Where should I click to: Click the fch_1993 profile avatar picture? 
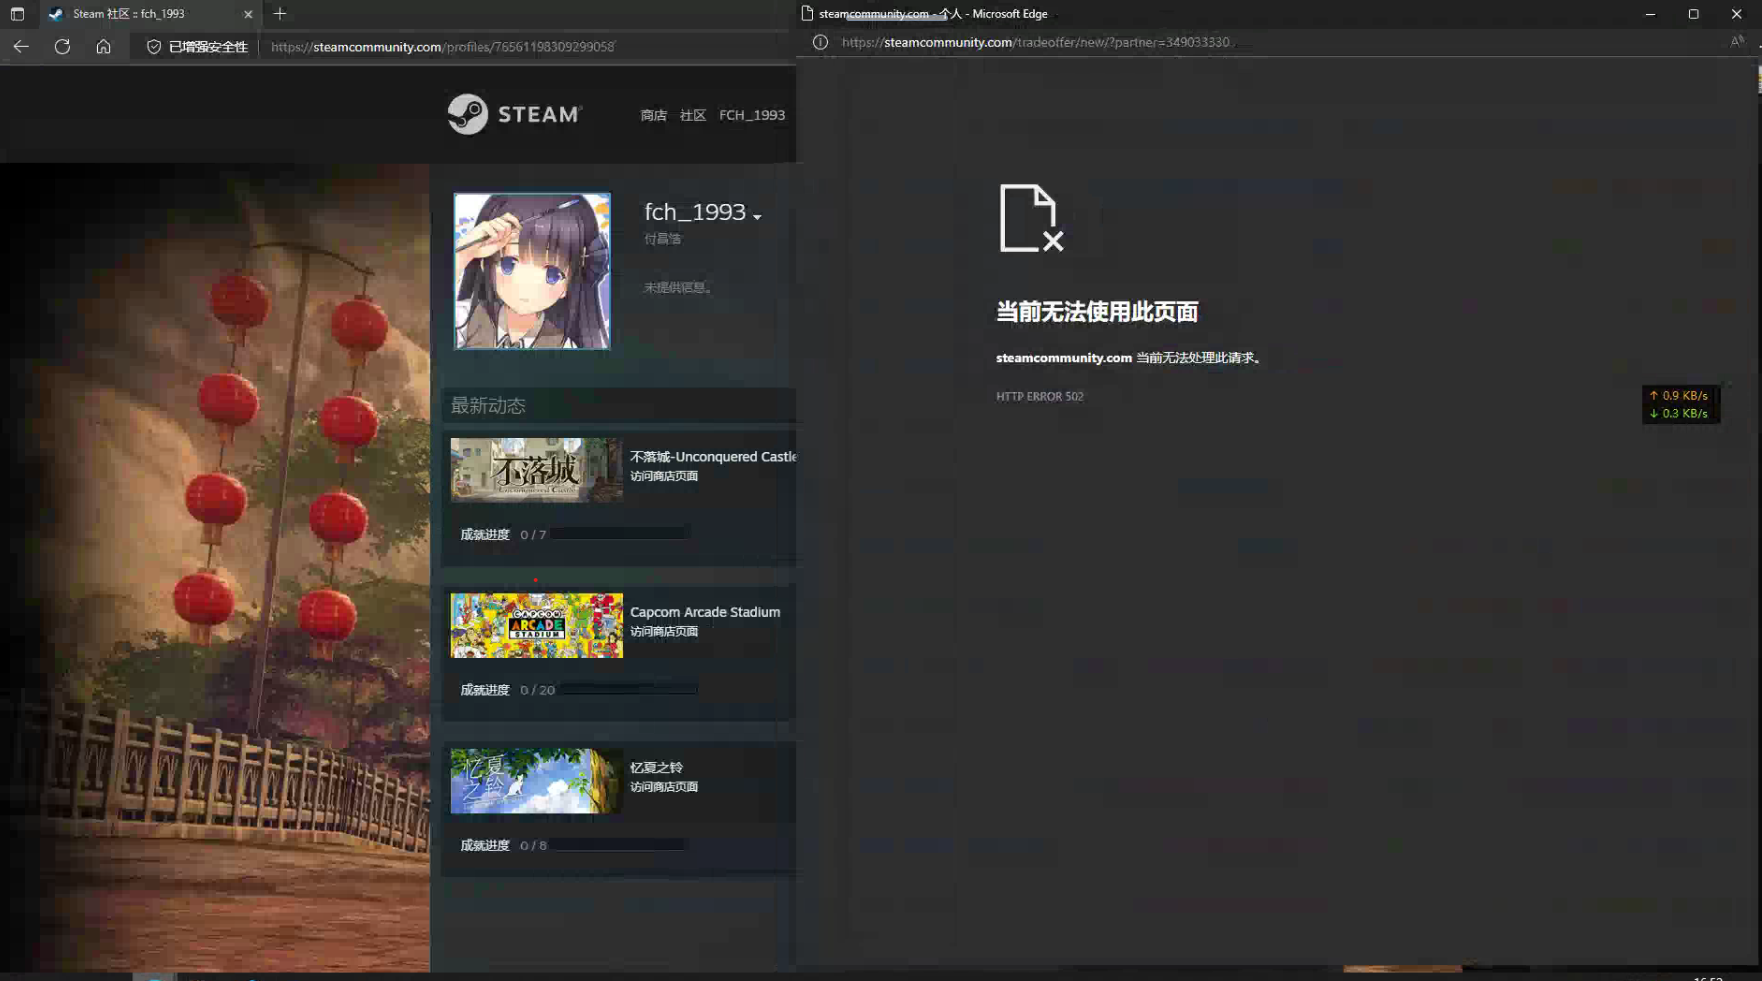[532, 270]
